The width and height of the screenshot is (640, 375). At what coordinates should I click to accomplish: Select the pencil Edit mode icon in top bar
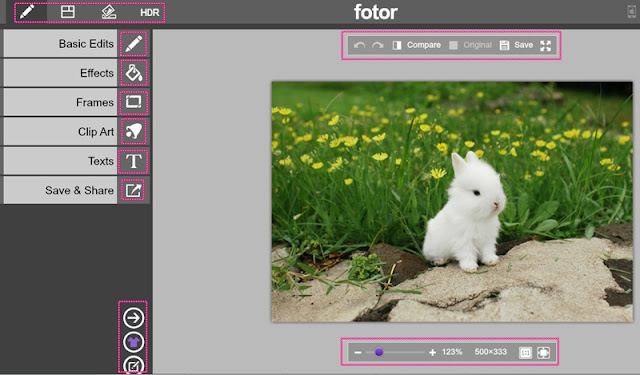pyautogui.click(x=27, y=12)
